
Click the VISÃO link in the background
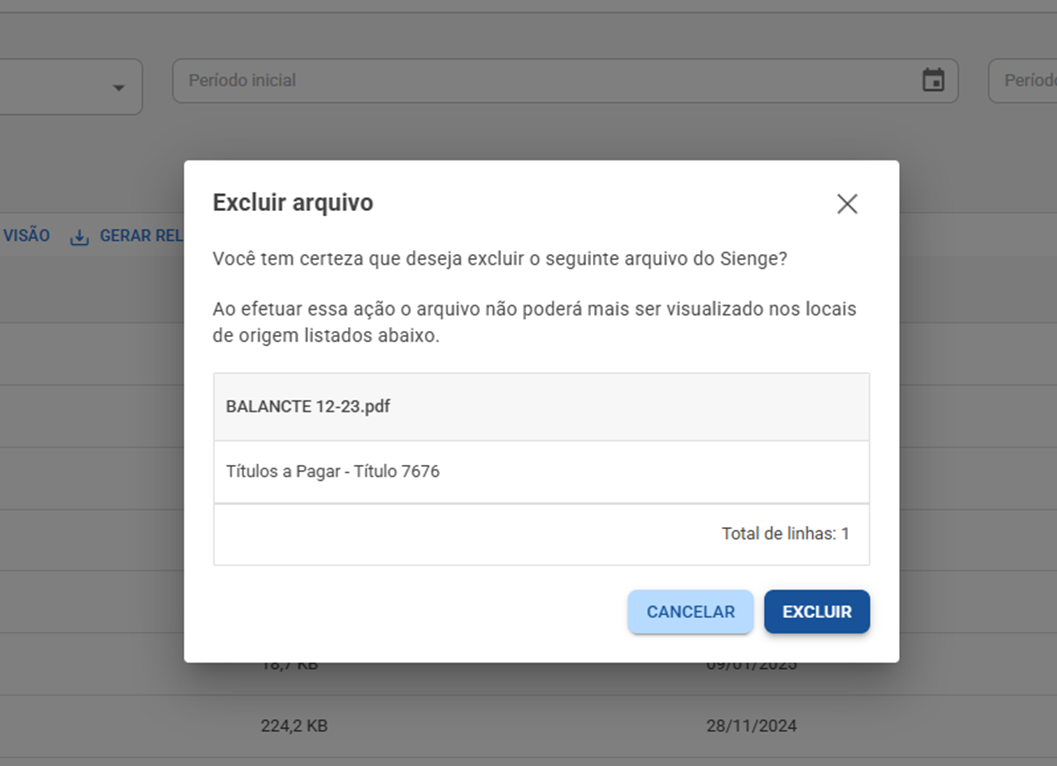click(x=26, y=235)
